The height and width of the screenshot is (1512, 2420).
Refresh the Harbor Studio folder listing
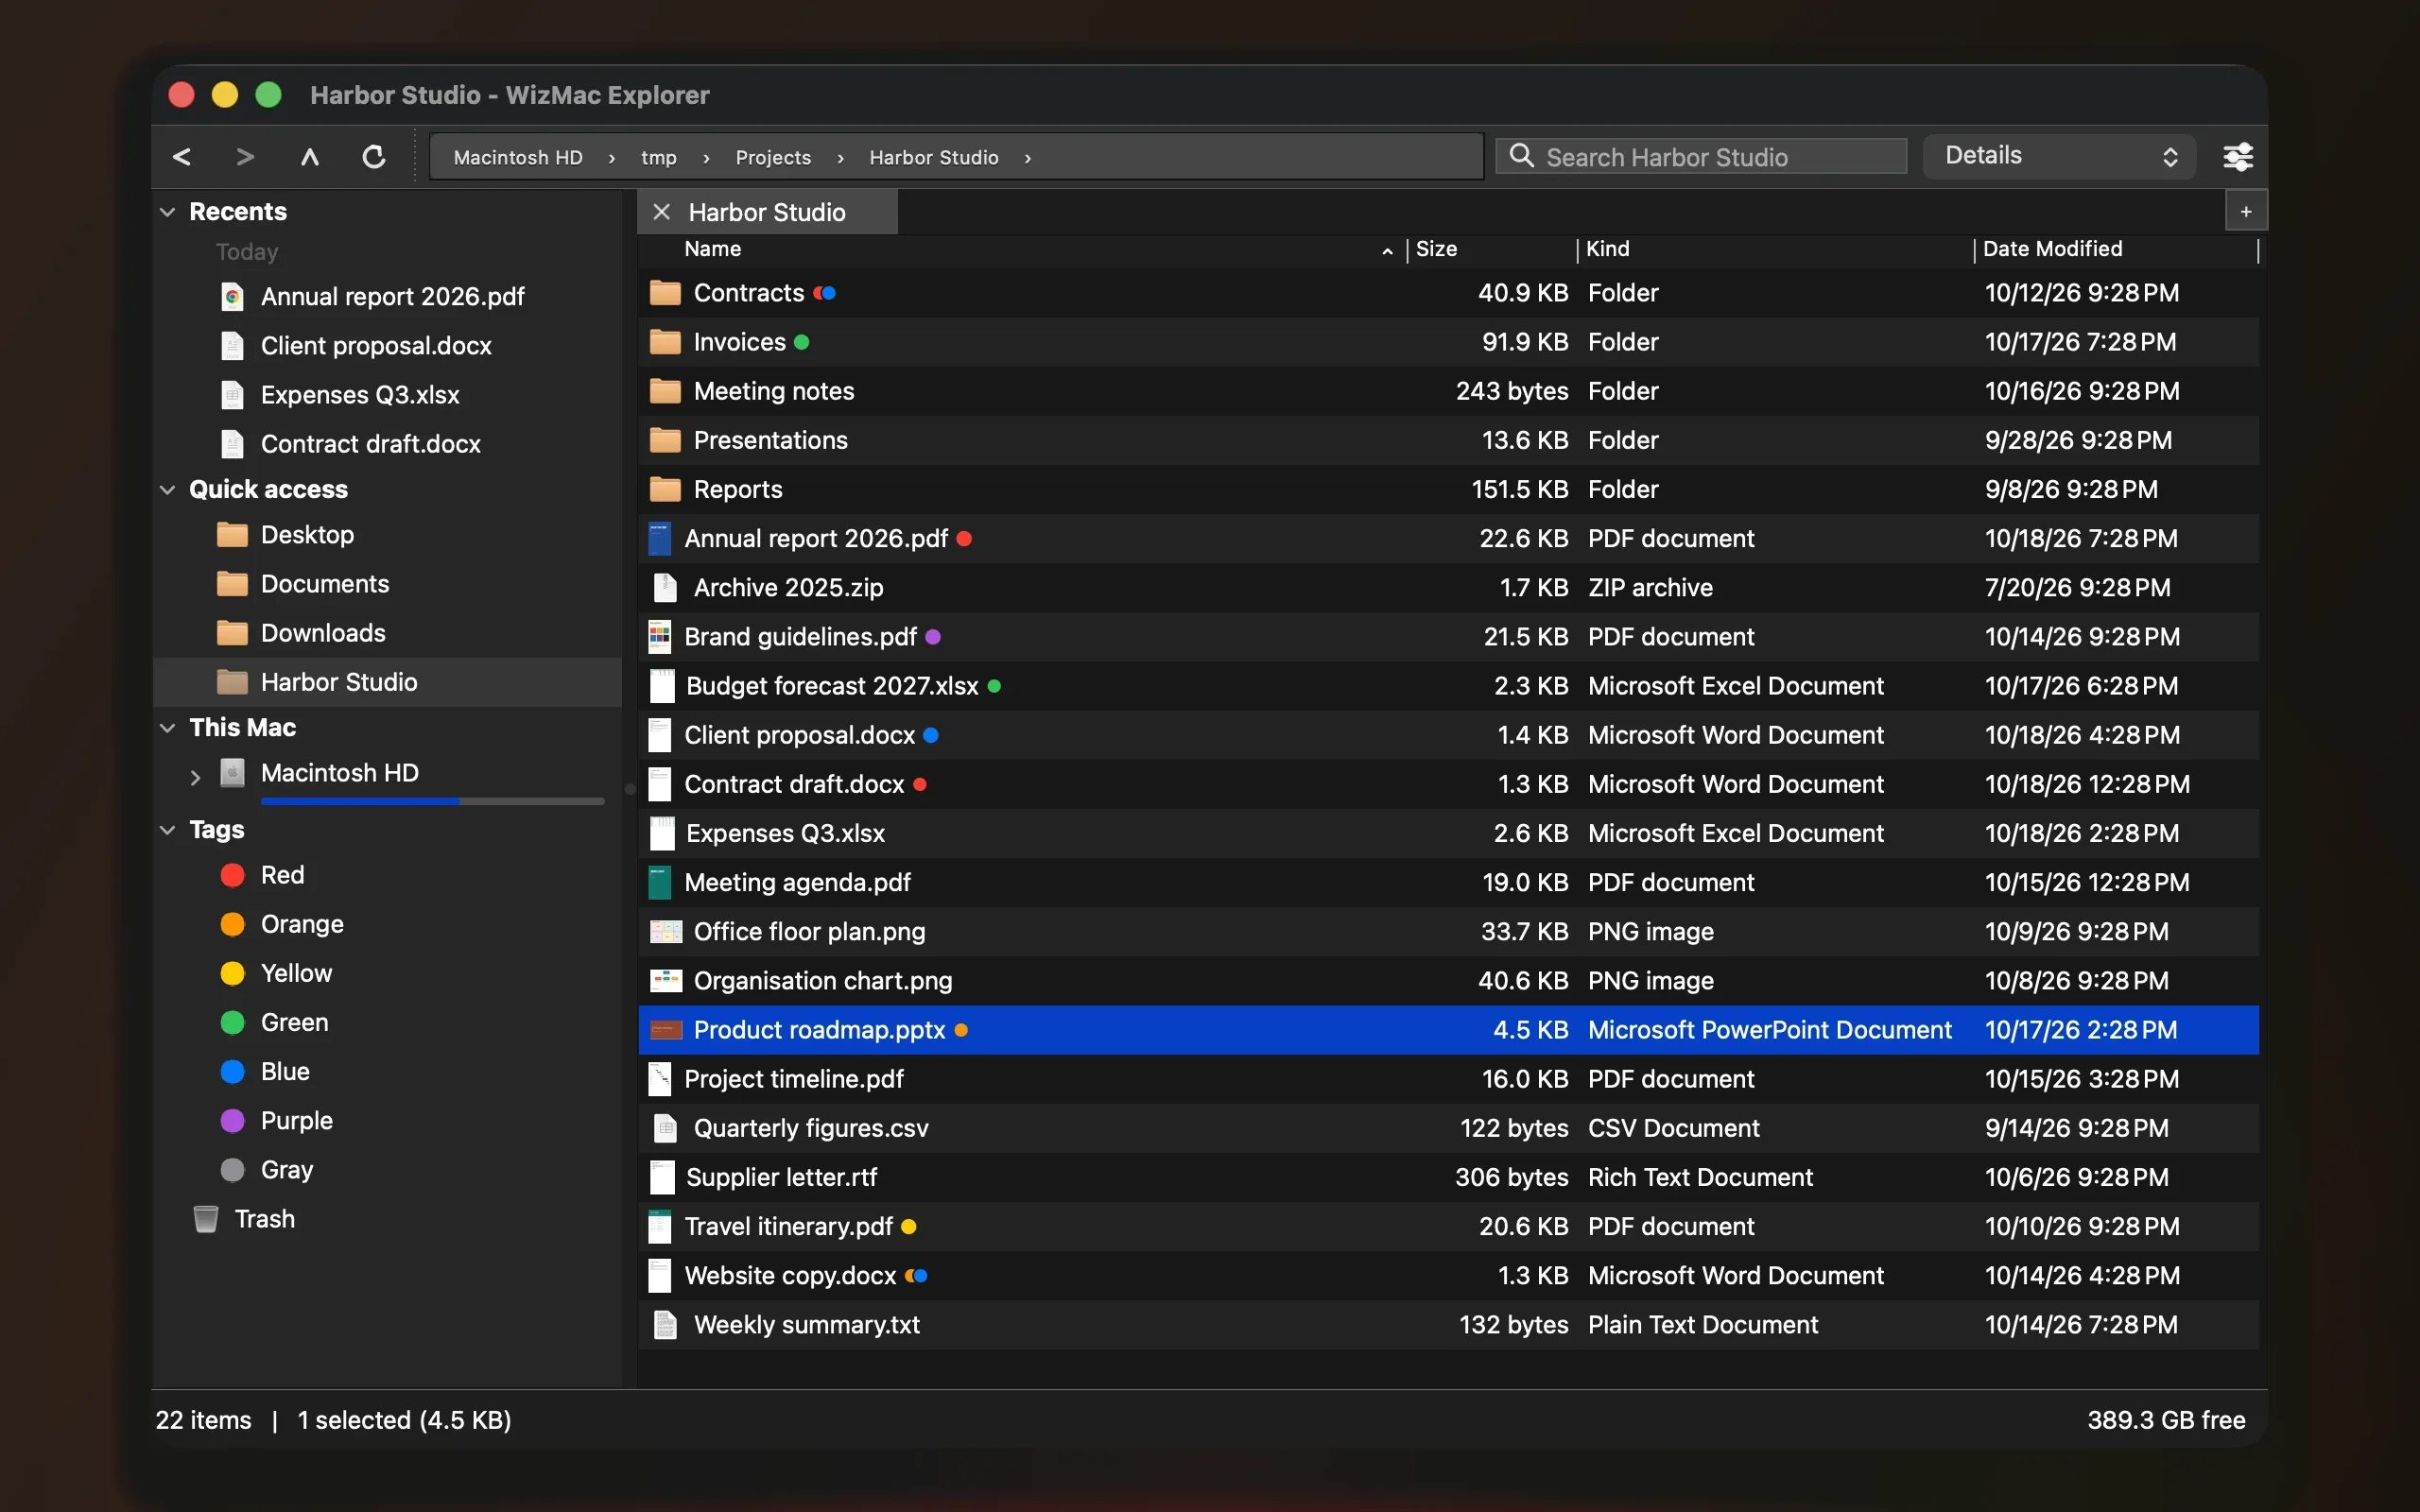point(374,157)
